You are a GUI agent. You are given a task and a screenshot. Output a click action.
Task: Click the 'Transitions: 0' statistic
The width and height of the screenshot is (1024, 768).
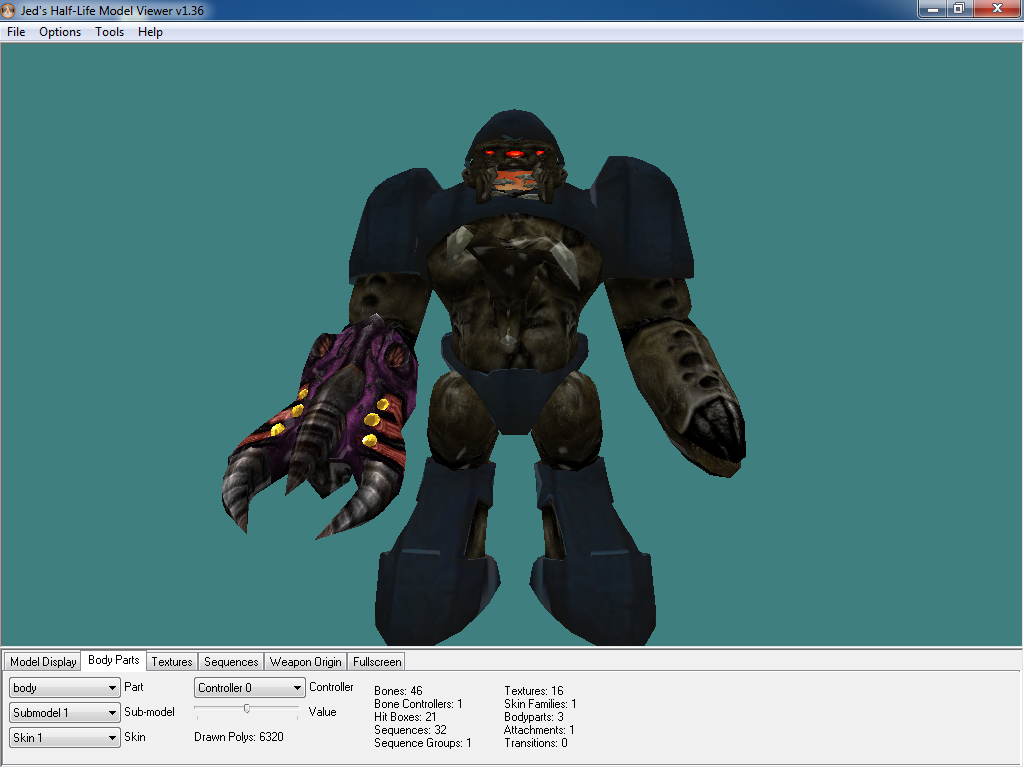click(536, 743)
